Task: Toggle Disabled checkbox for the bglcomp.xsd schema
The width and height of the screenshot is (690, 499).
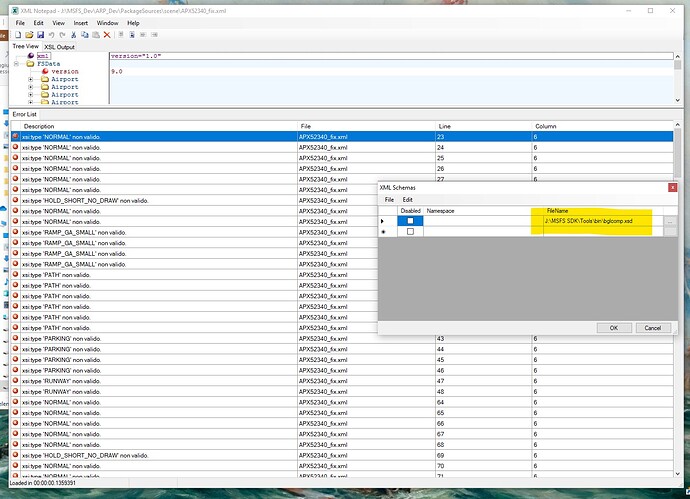Action: click(x=410, y=221)
